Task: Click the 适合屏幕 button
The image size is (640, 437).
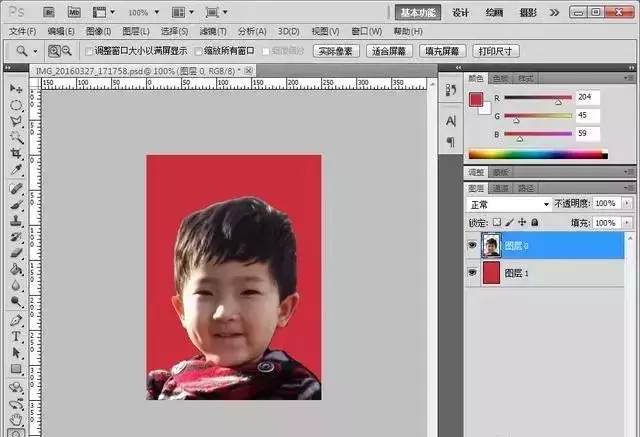Action: pos(389,51)
